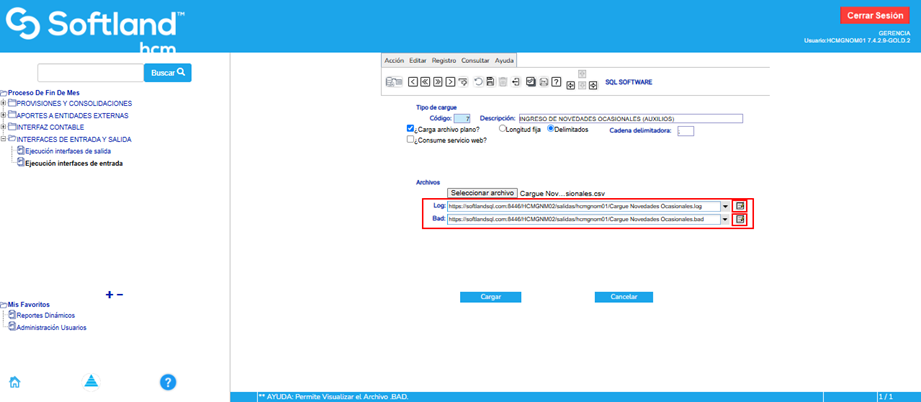Expand the PROVISIONES Y CONSOLIDACIONES tree node
Image resolution: width=921 pixels, height=402 pixels.
4,103
